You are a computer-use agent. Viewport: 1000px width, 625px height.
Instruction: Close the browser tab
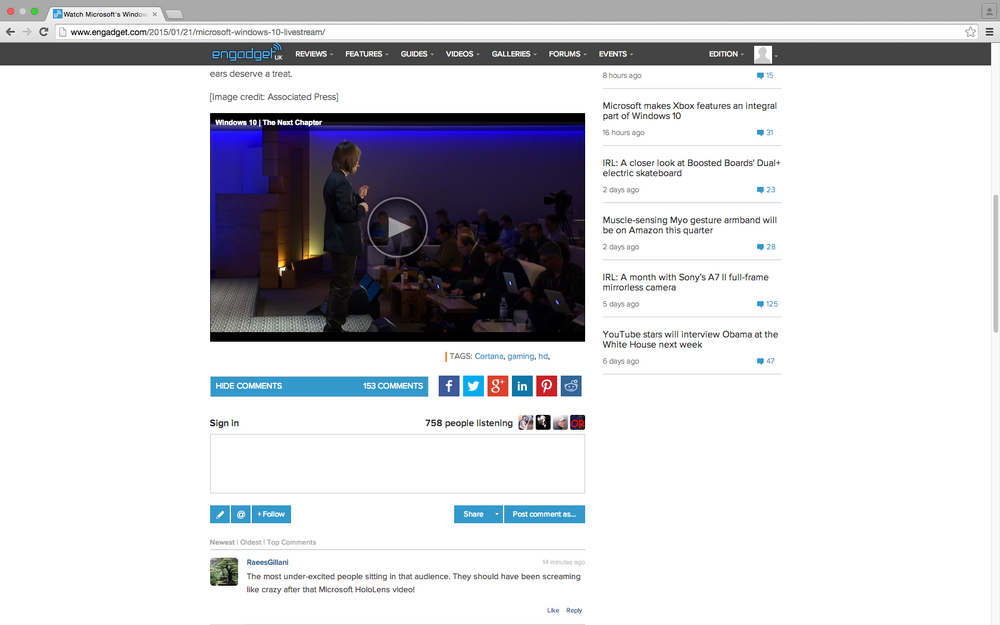[x=154, y=14]
